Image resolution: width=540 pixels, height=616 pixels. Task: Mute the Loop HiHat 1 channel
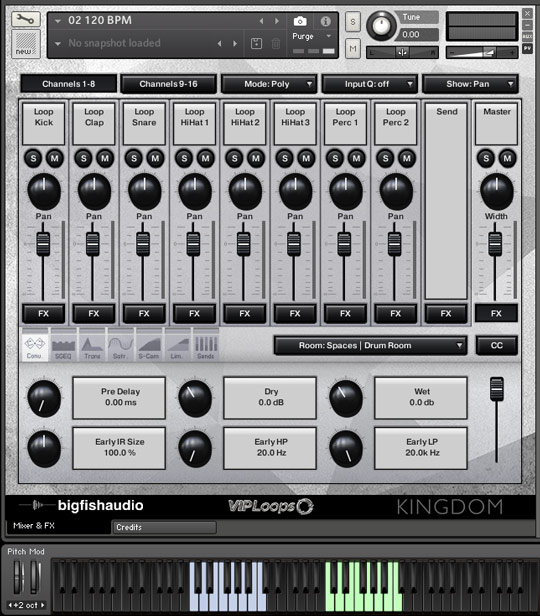click(205, 158)
